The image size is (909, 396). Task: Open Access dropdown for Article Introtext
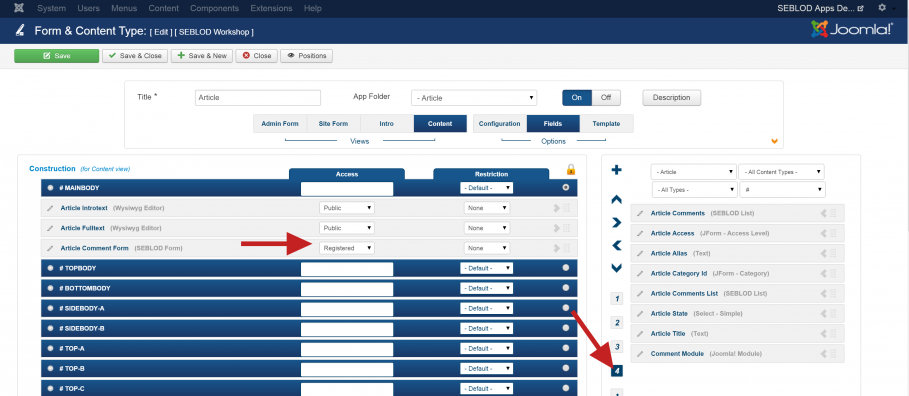[x=347, y=208]
